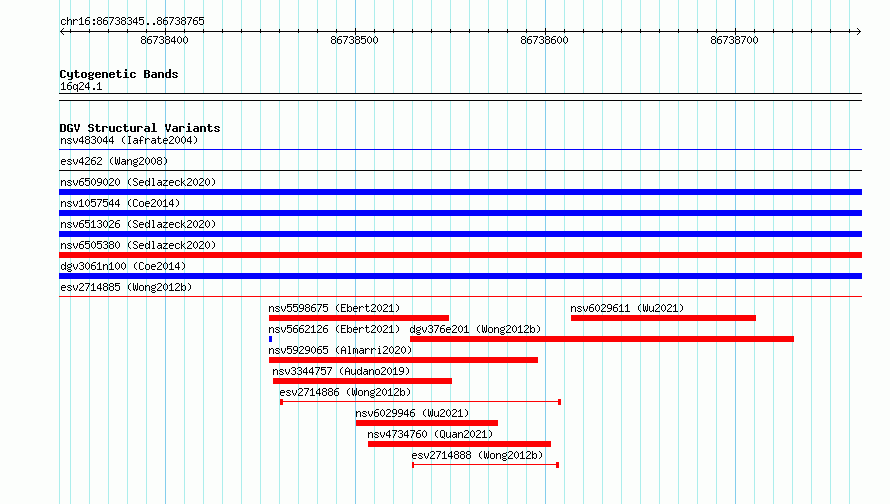Click the blue dgv3061n100 variant bar
Image resolution: width=890 pixels, height=504 pixels.
point(460,276)
